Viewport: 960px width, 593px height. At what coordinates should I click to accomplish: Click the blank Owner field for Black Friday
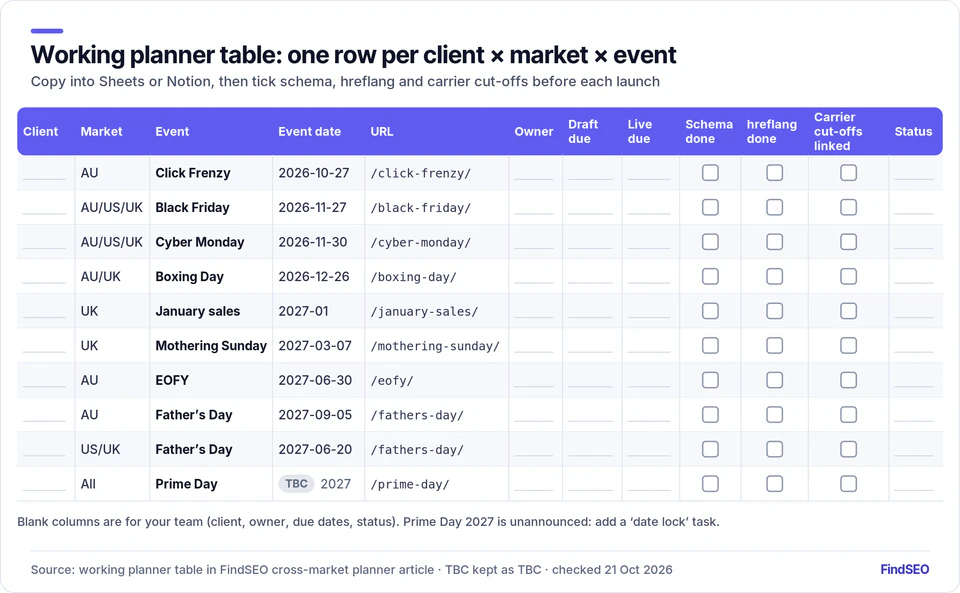coord(534,208)
